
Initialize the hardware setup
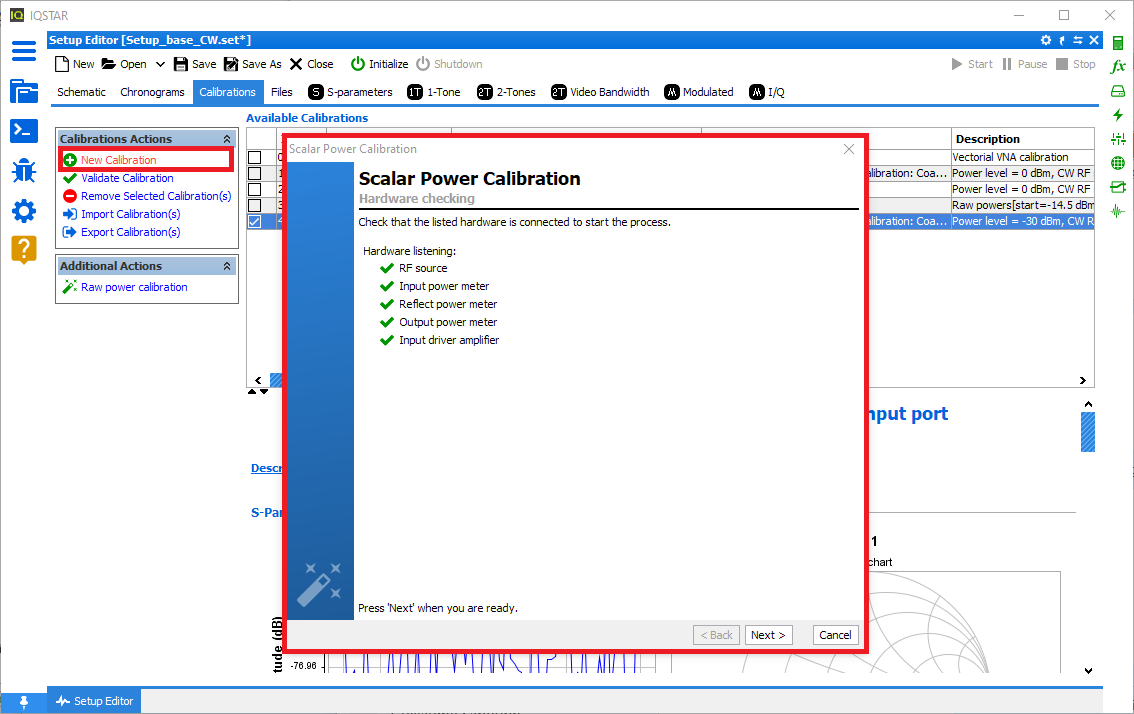click(380, 64)
